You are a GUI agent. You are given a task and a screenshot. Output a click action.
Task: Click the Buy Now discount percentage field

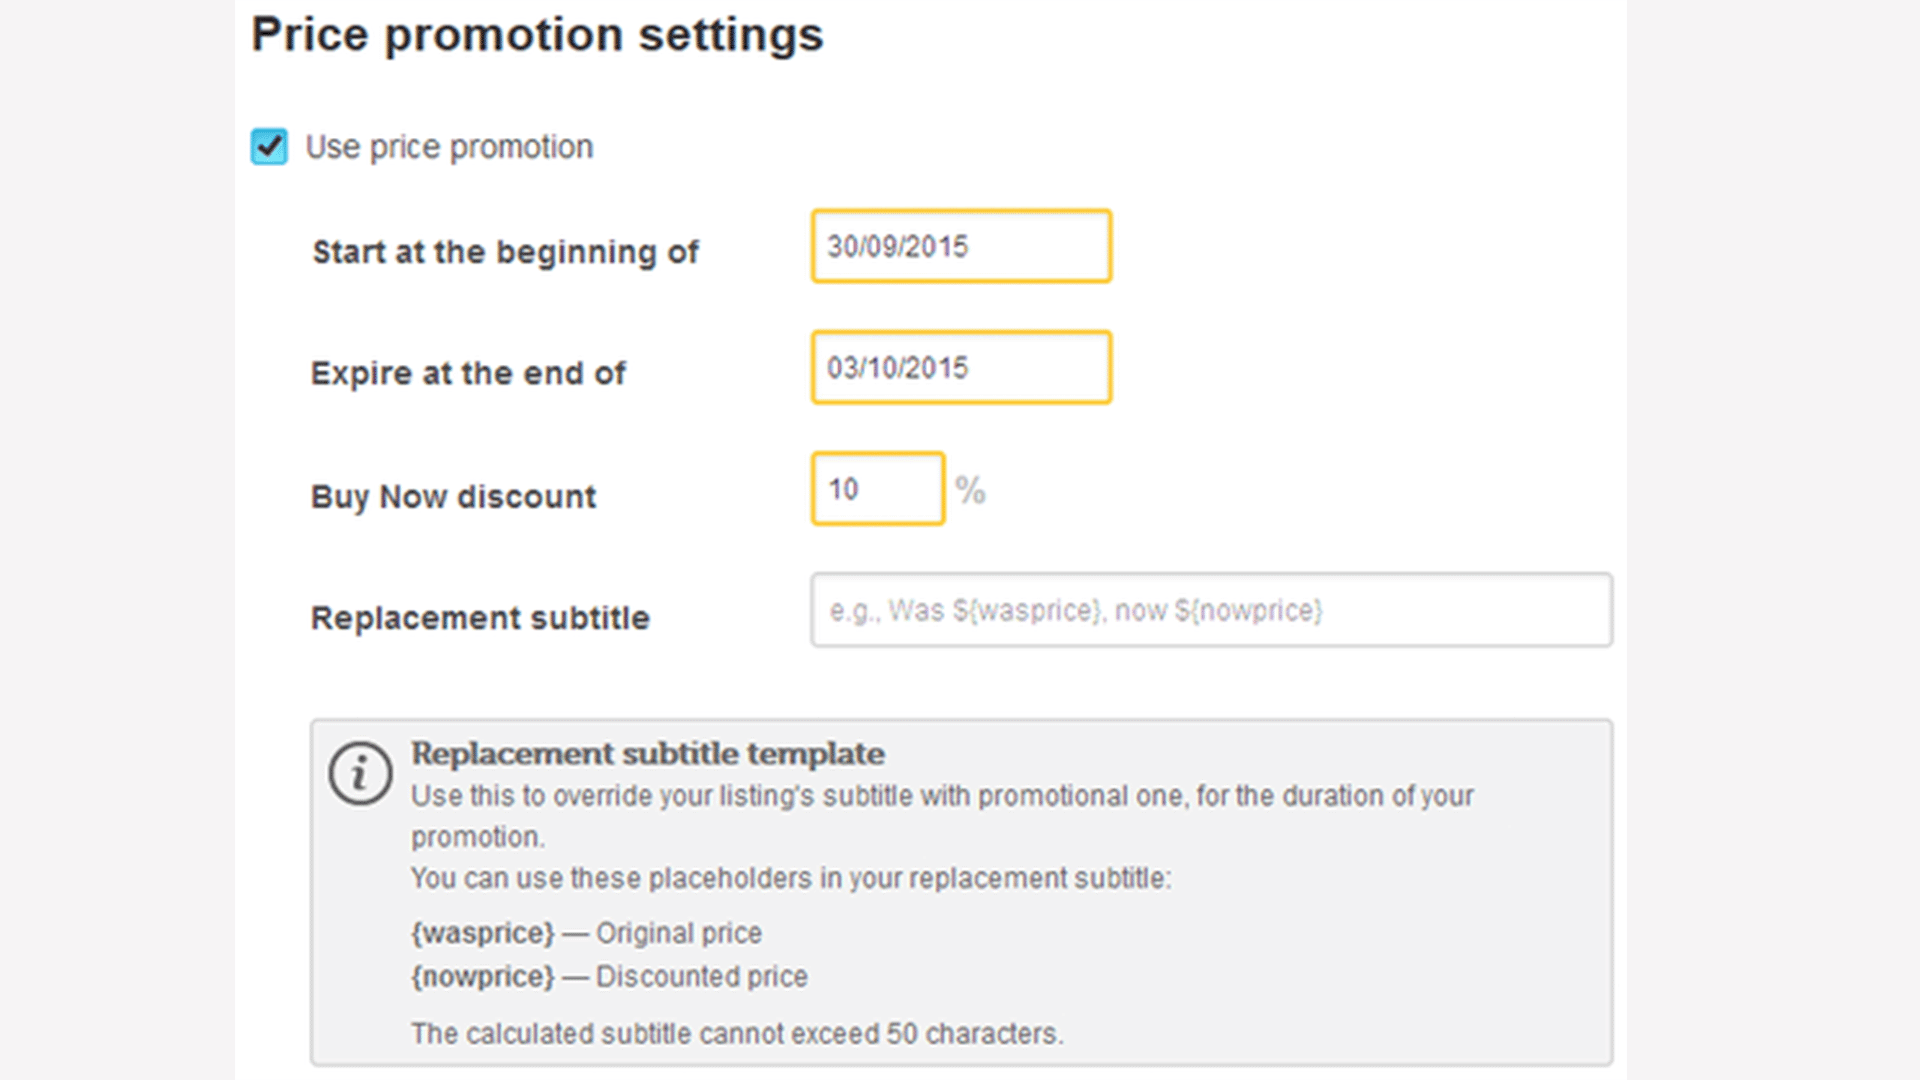(x=877, y=488)
